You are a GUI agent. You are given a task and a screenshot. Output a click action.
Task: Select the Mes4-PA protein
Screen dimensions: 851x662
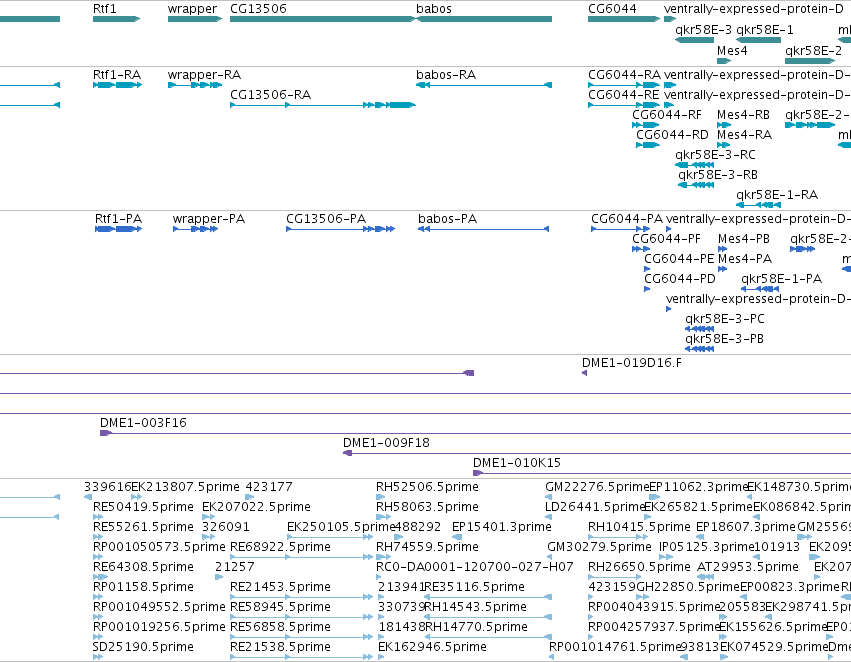[722, 269]
